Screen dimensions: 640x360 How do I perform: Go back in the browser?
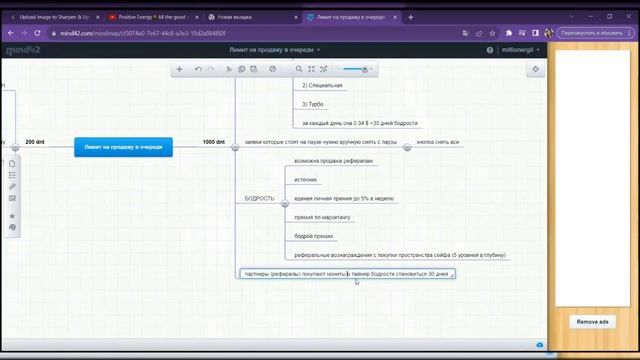click(x=11, y=33)
